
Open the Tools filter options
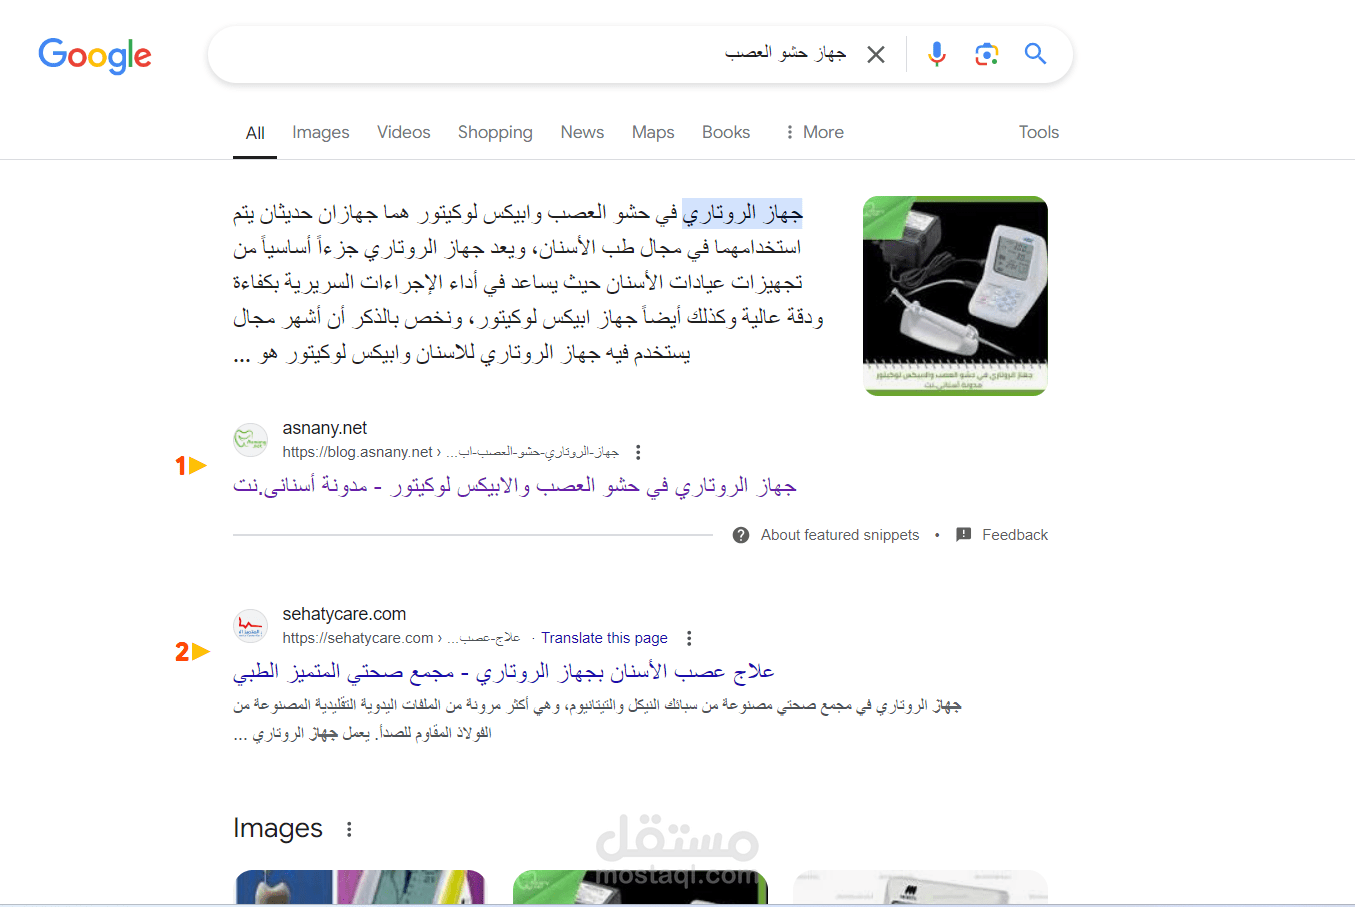pos(1038,132)
